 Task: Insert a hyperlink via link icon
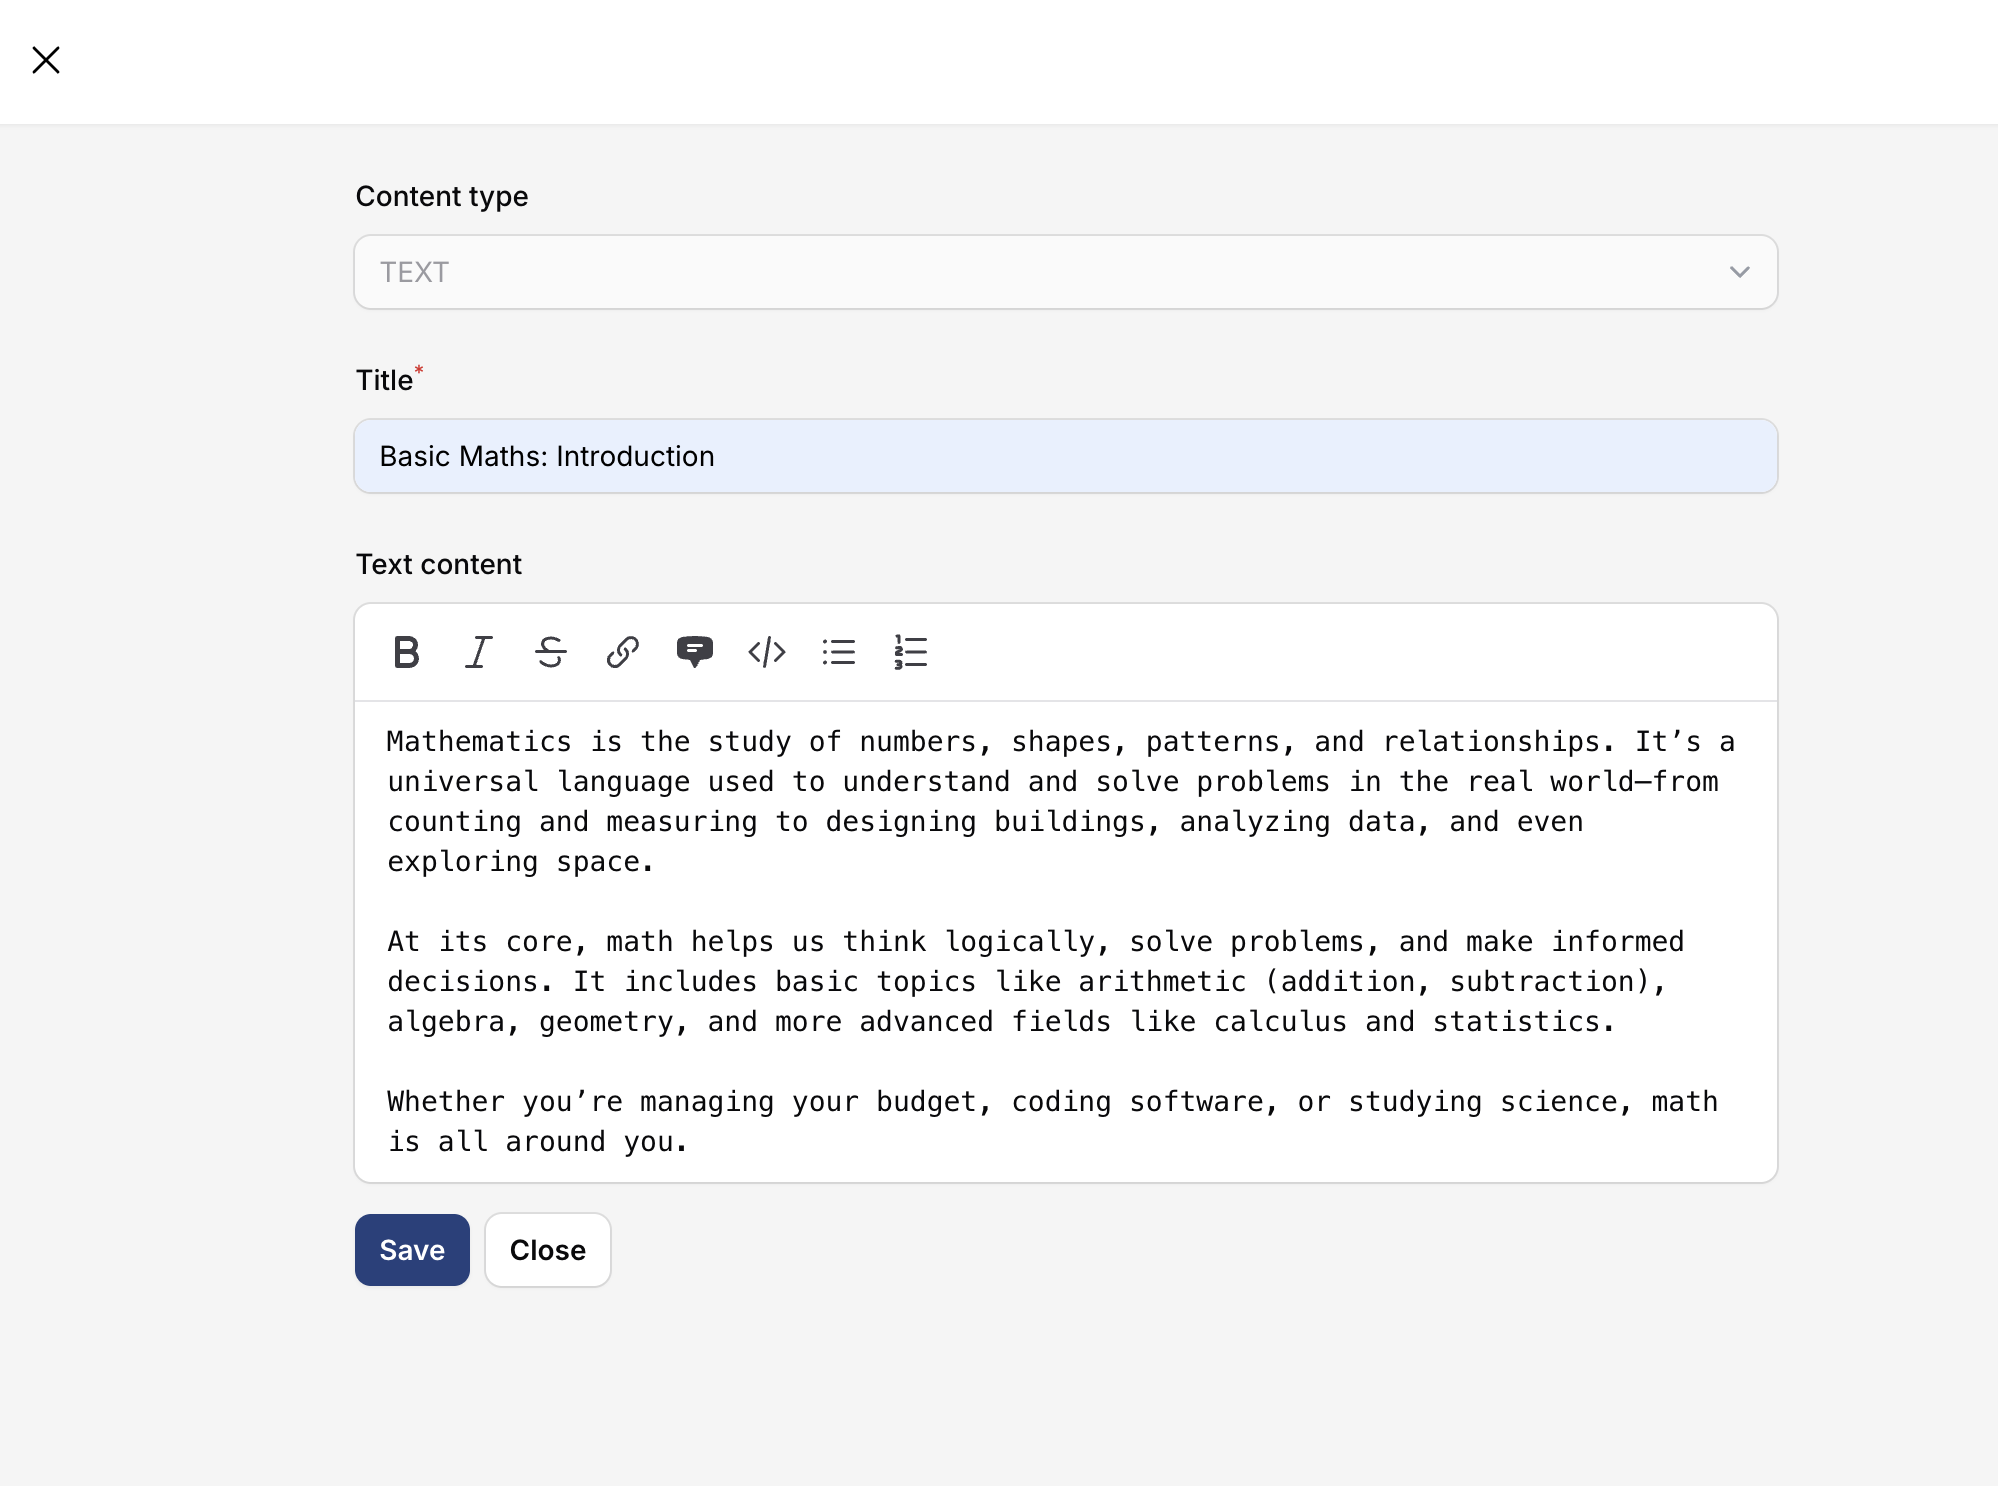pos(622,652)
